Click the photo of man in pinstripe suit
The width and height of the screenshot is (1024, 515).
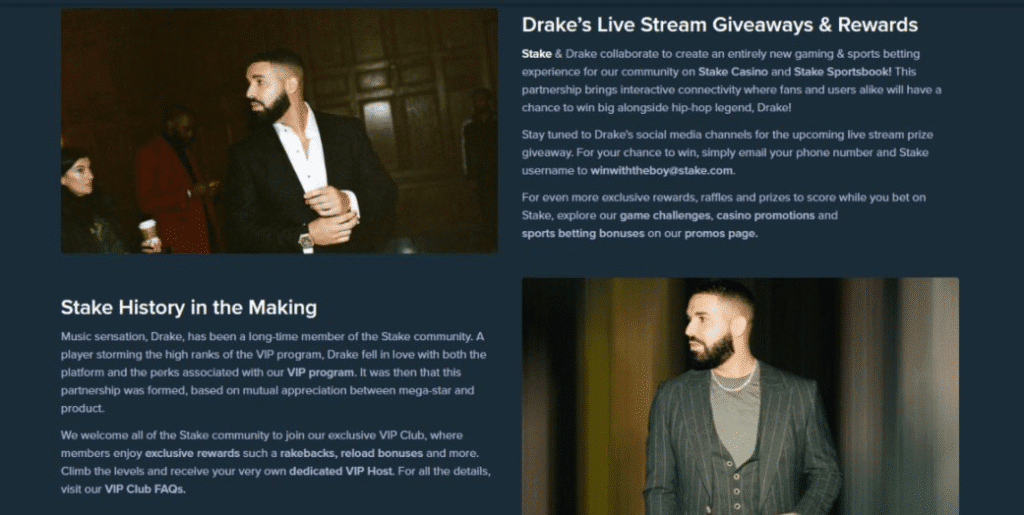(x=740, y=396)
